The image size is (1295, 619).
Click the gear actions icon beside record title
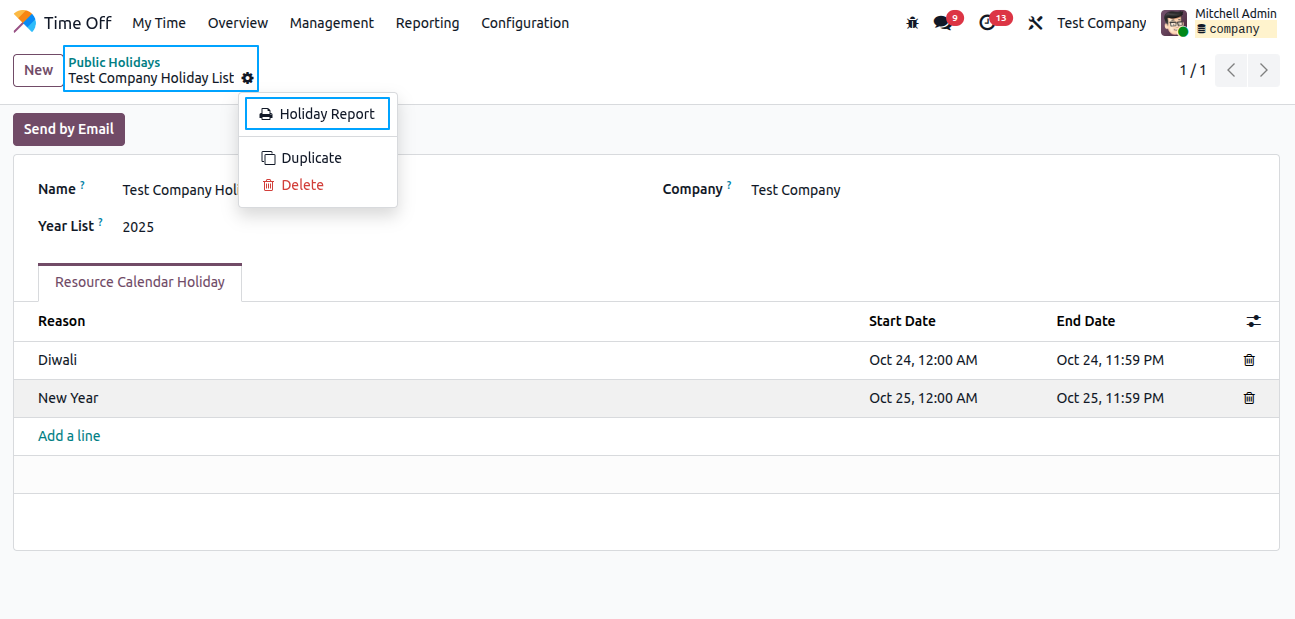pos(247,78)
